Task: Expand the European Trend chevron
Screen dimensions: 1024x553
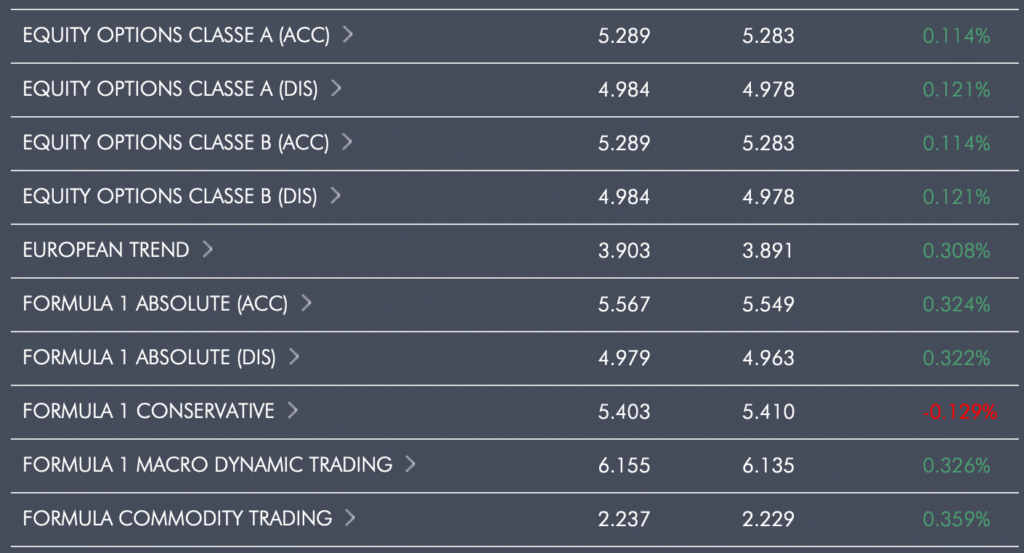Action: (207, 249)
